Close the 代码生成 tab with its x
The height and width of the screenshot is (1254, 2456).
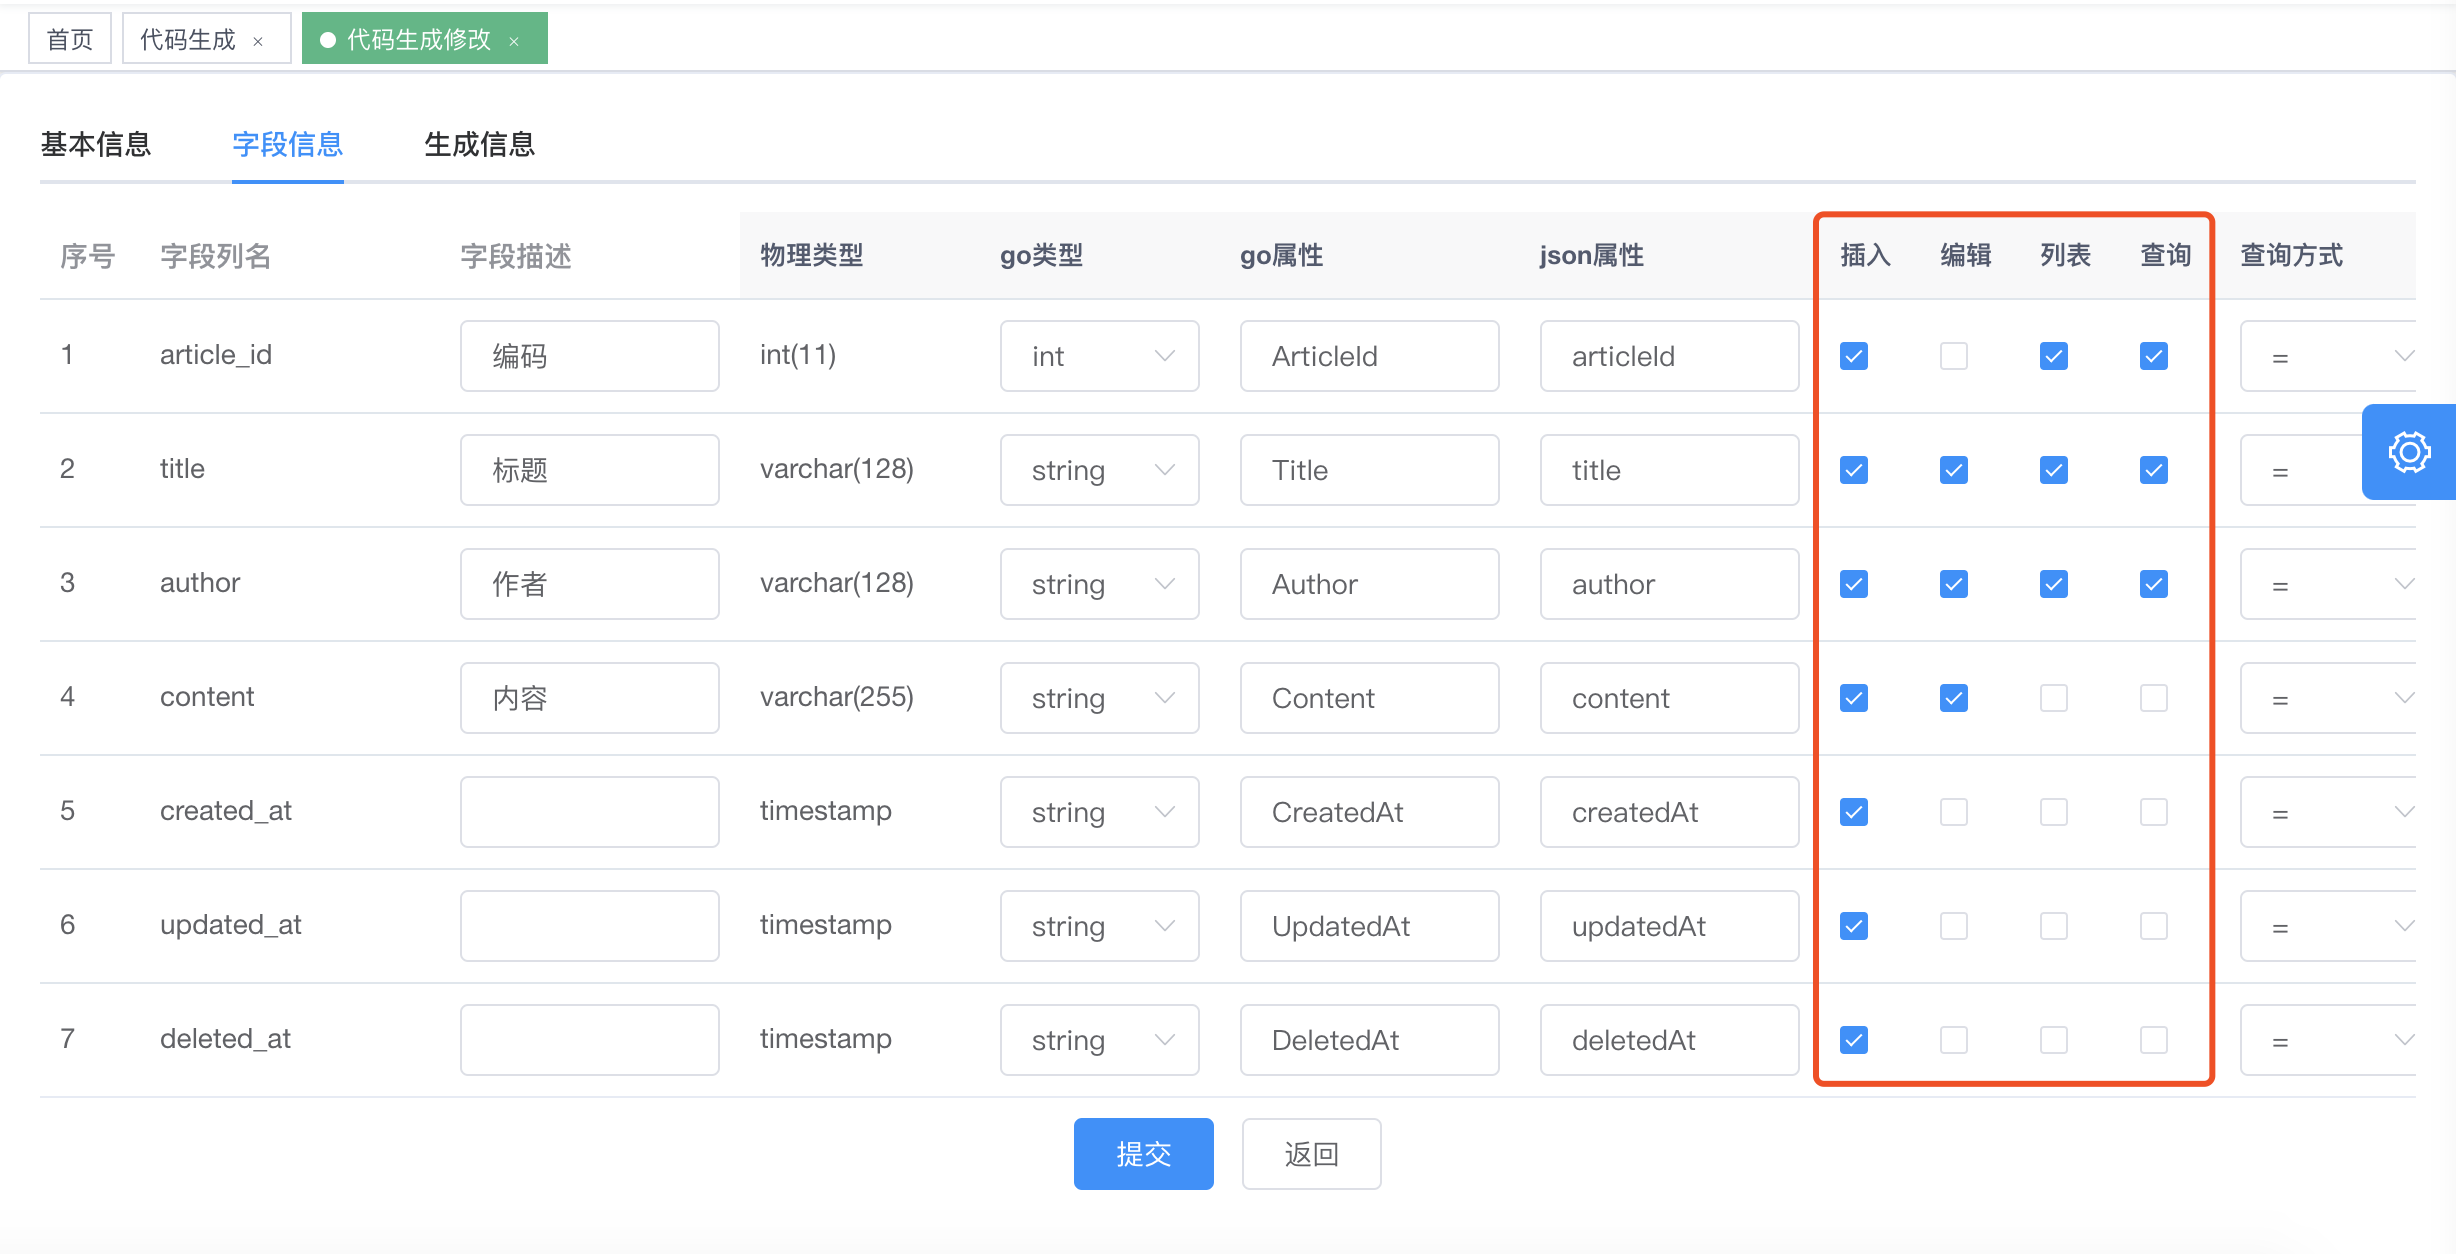258,41
